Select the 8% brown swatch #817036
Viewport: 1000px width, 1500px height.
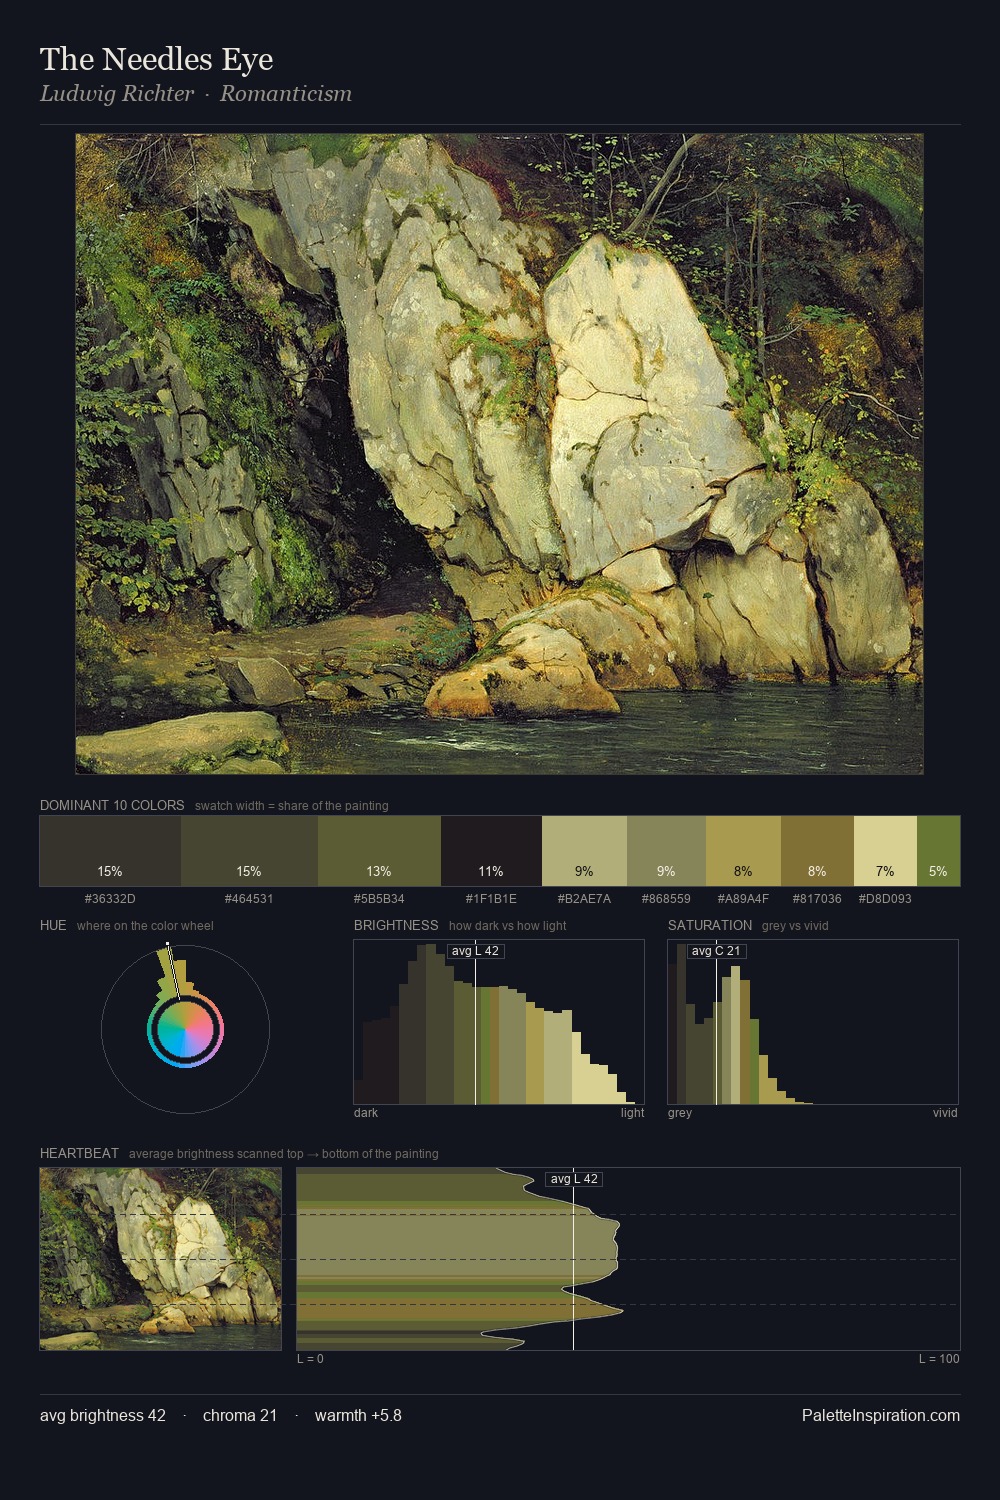click(x=817, y=851)
